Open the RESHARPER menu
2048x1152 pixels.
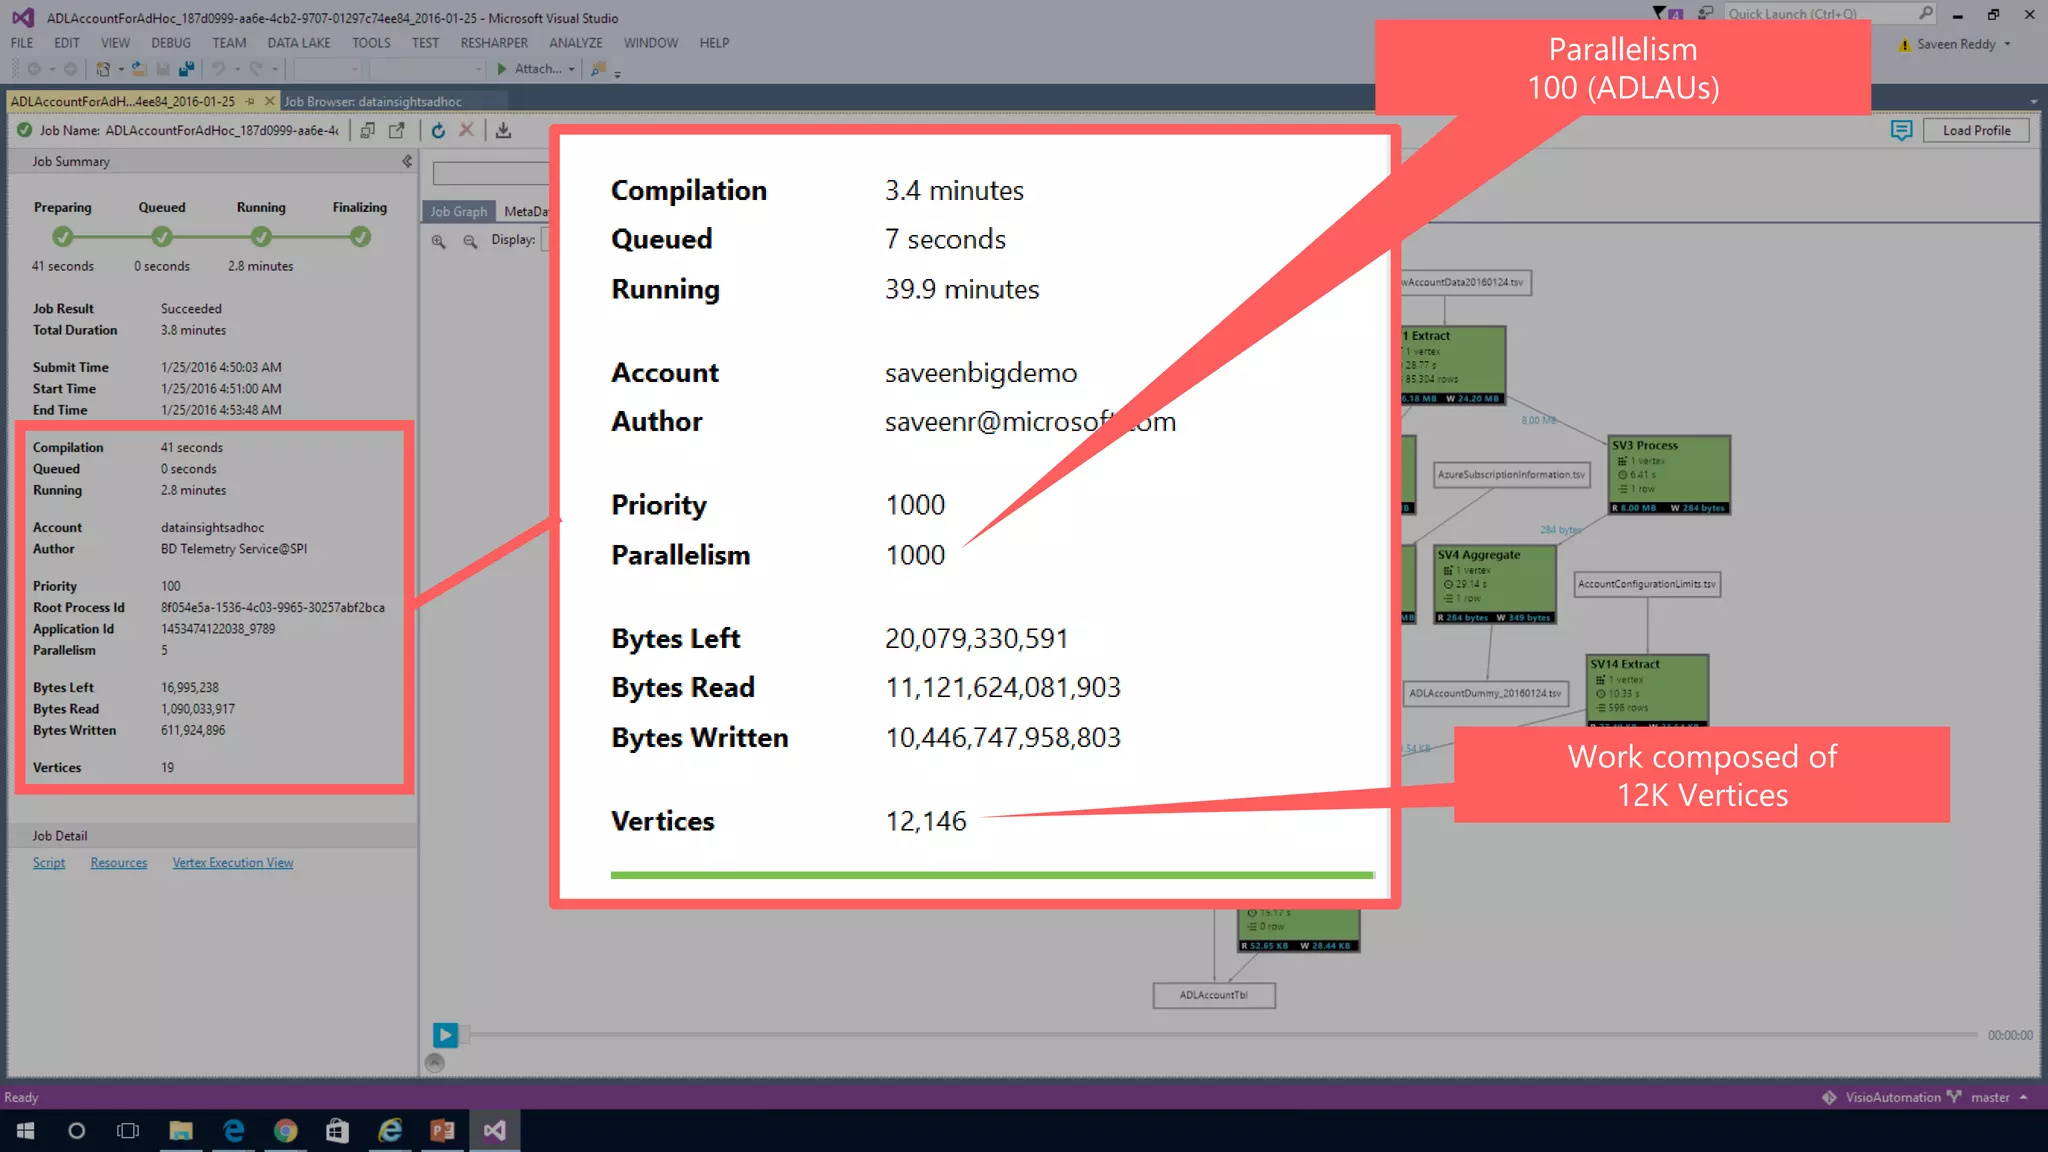[x=494, y=43]
